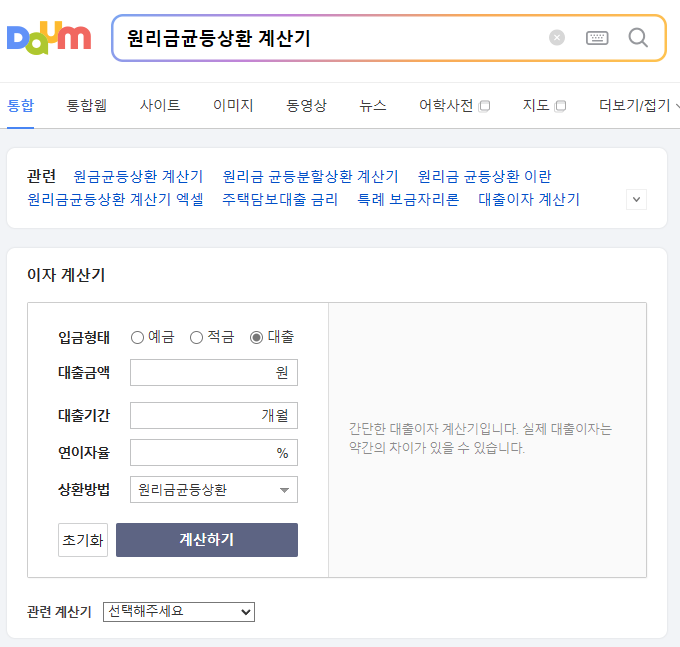Open the 상환방법 원리금균등상환 dropdown

214,490
